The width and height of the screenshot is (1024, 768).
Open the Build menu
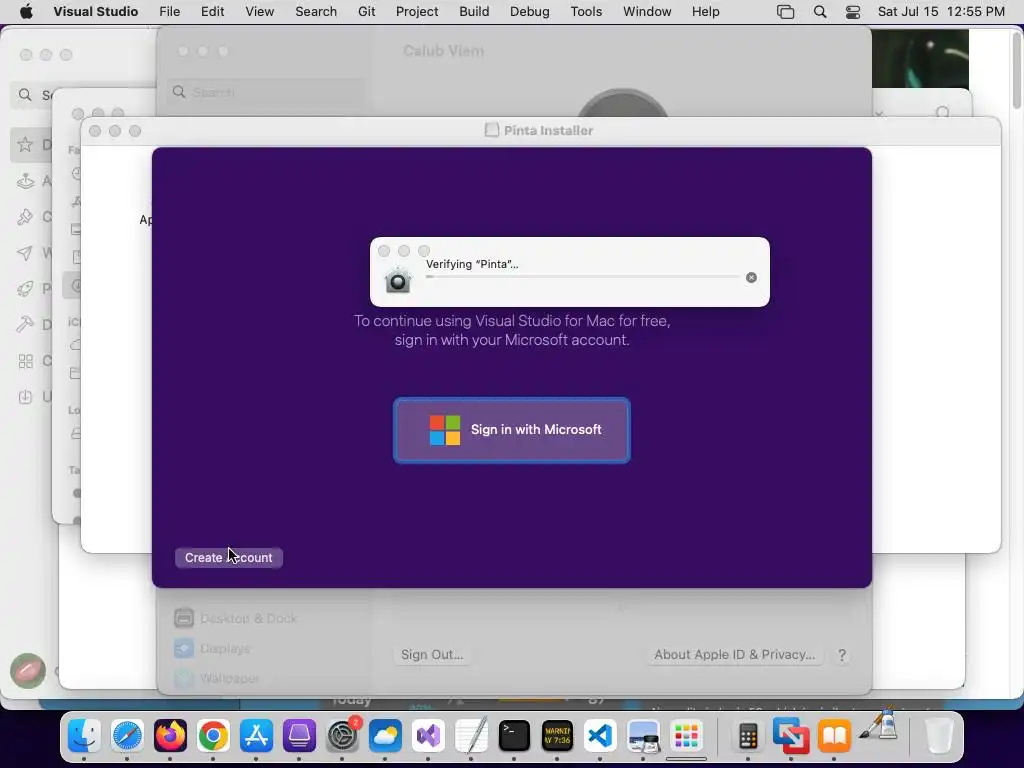(474, 12)
